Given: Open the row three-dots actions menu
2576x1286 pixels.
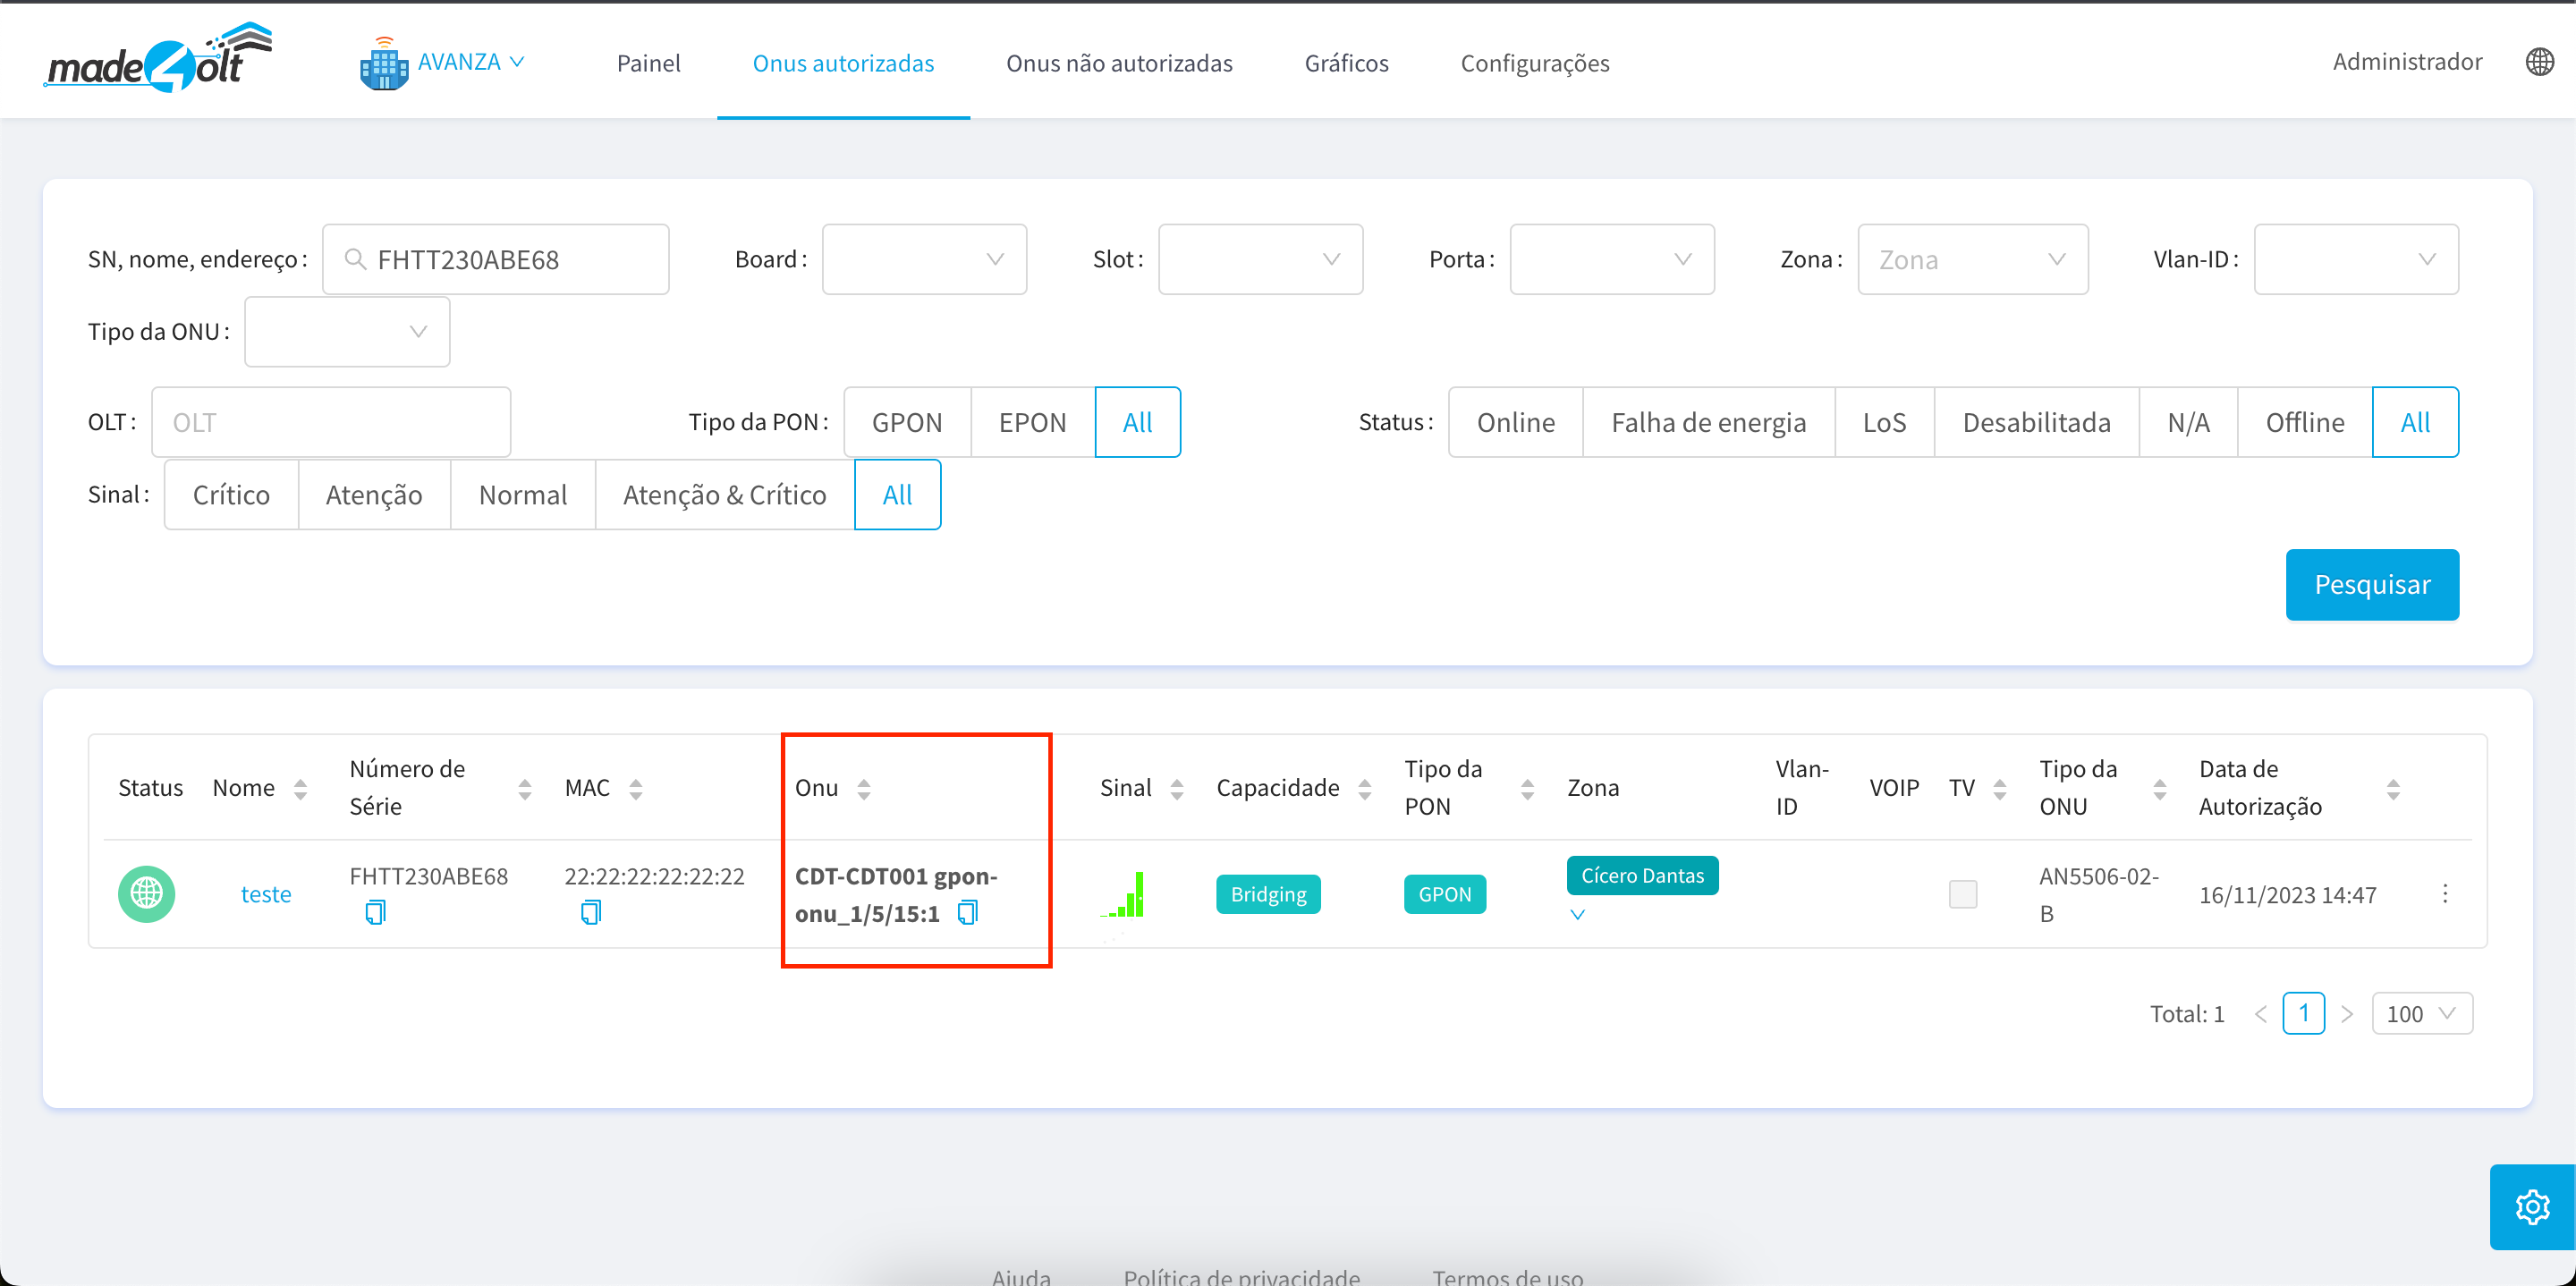Looking at the screenshot, I should tap(2444, 893).
